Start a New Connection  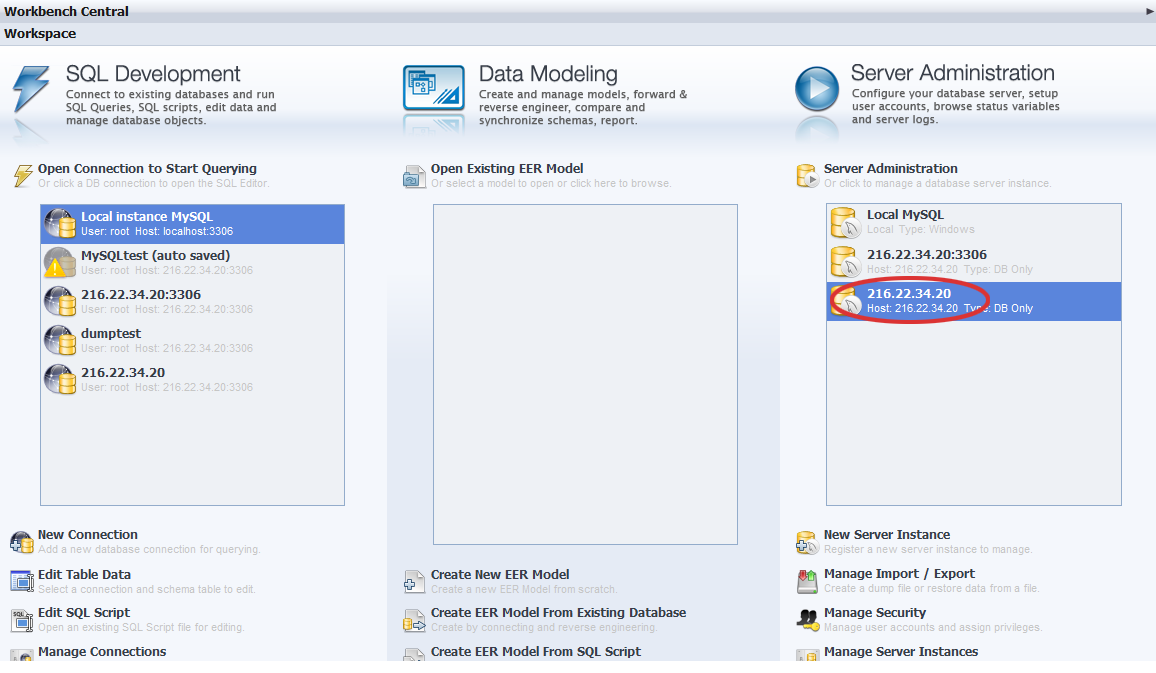coord(88,534)
